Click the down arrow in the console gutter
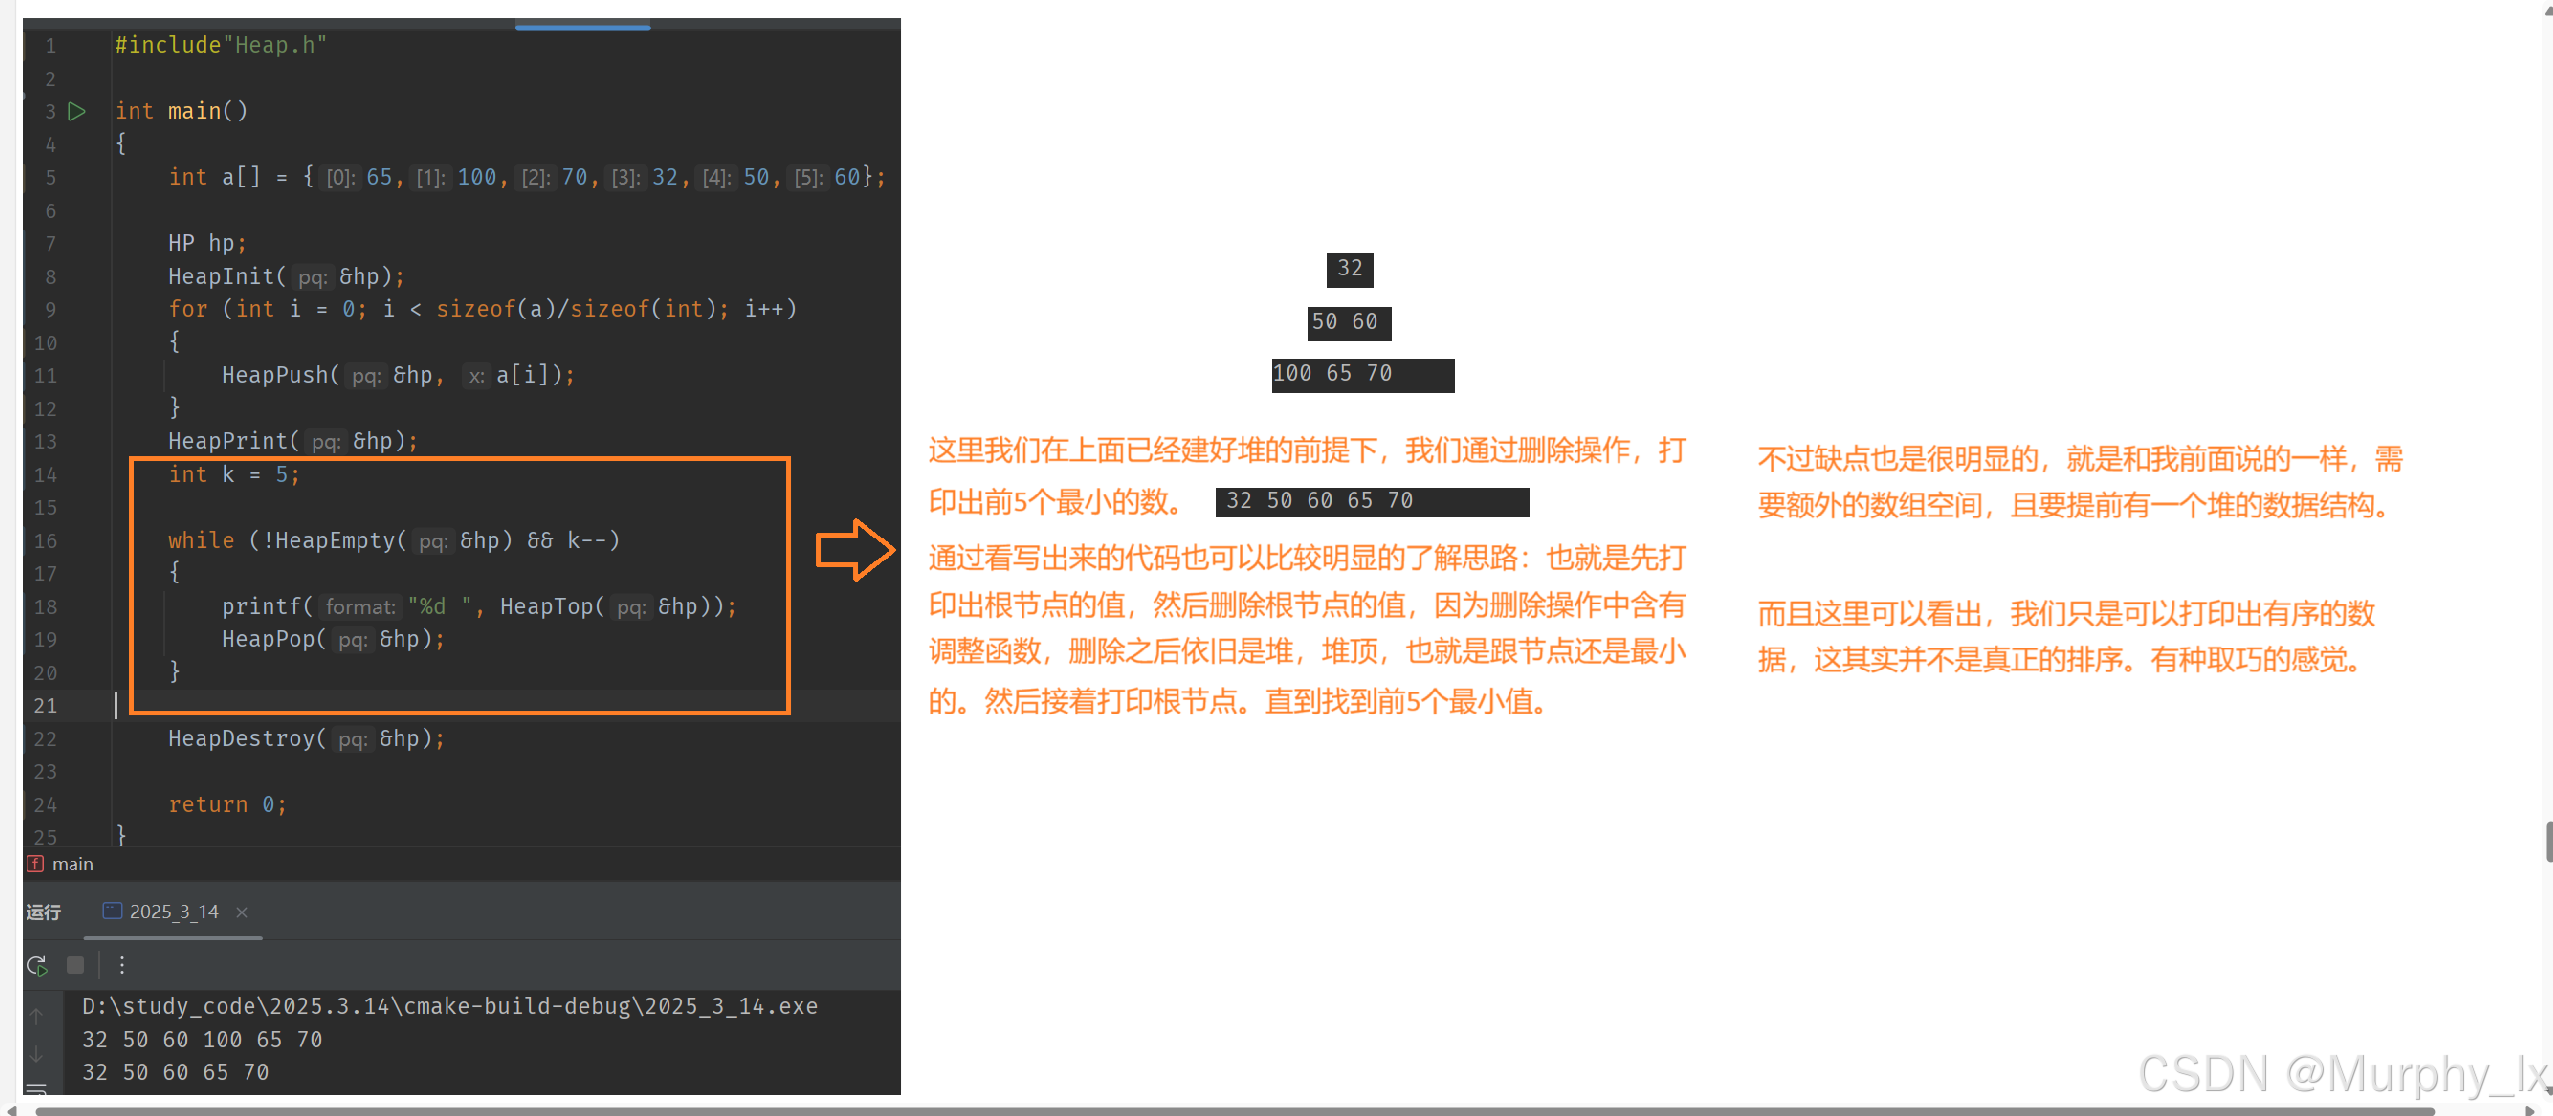Viewport: 2553px width, 1116px height. (37, 1054)
